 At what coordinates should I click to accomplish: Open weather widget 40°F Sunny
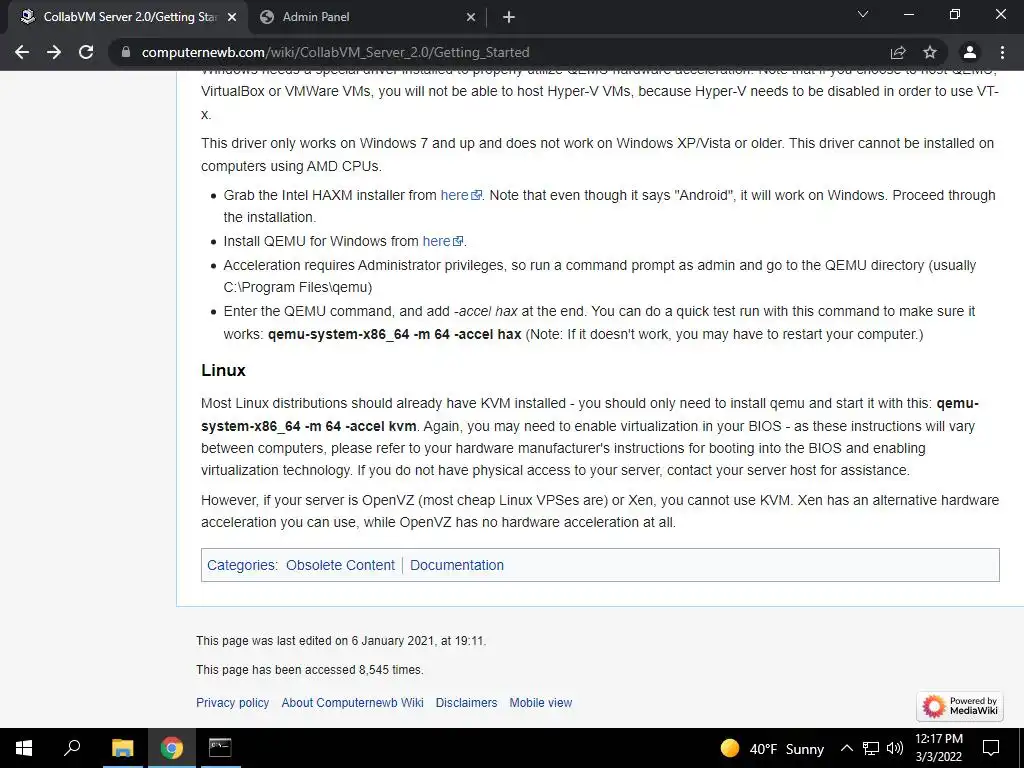tap(772, 748)
